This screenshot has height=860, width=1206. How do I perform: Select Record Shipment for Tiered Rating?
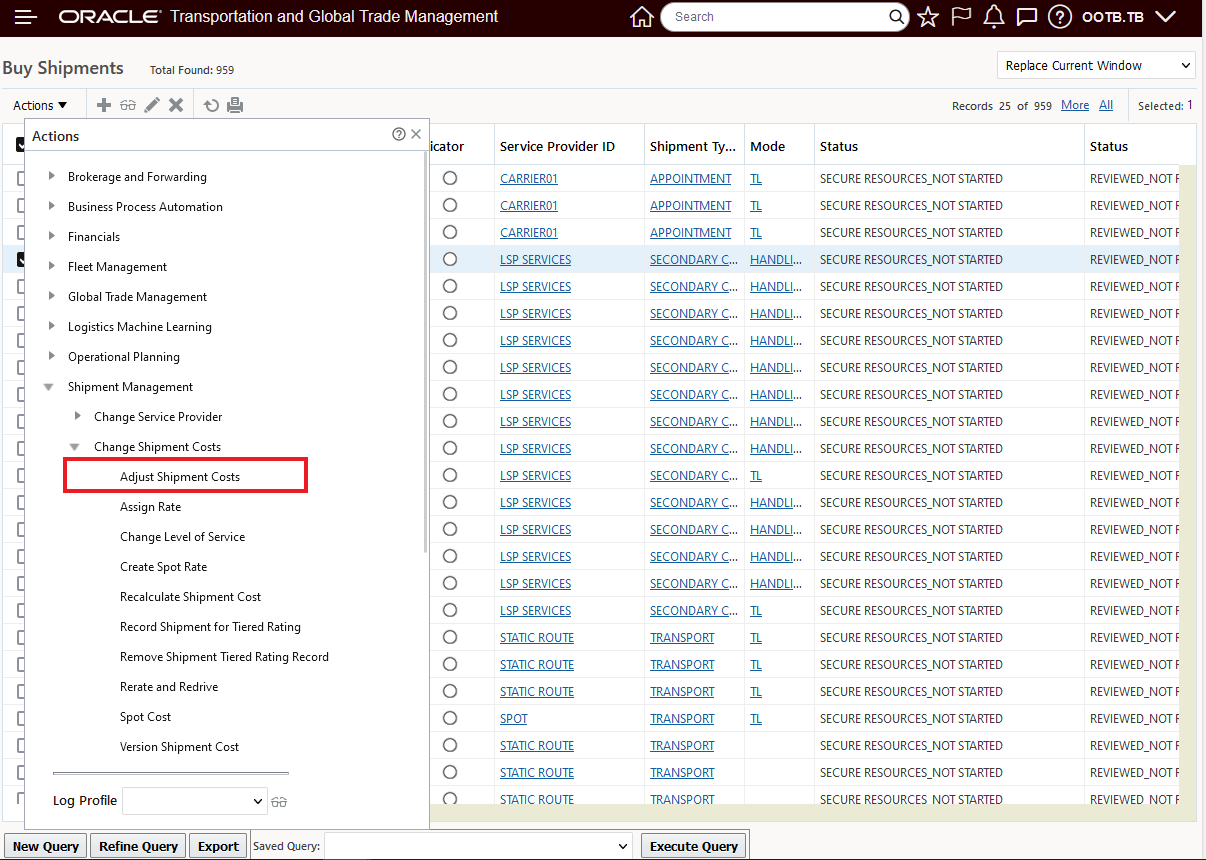tap(210, 626)
